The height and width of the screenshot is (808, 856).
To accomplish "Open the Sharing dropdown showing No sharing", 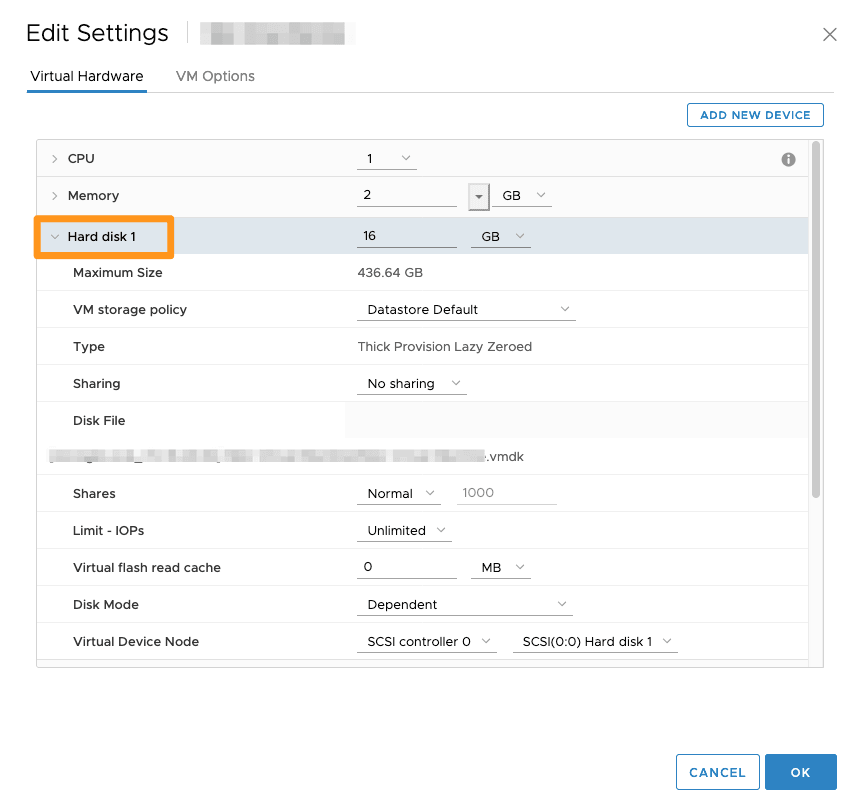I will pos(412,384).
